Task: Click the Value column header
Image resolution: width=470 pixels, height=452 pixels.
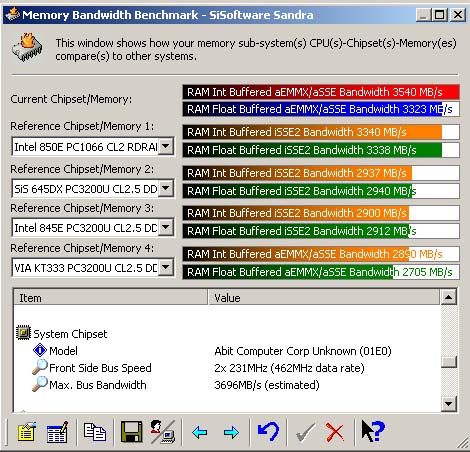Action: pyautogui.click(x=324, y=297)
